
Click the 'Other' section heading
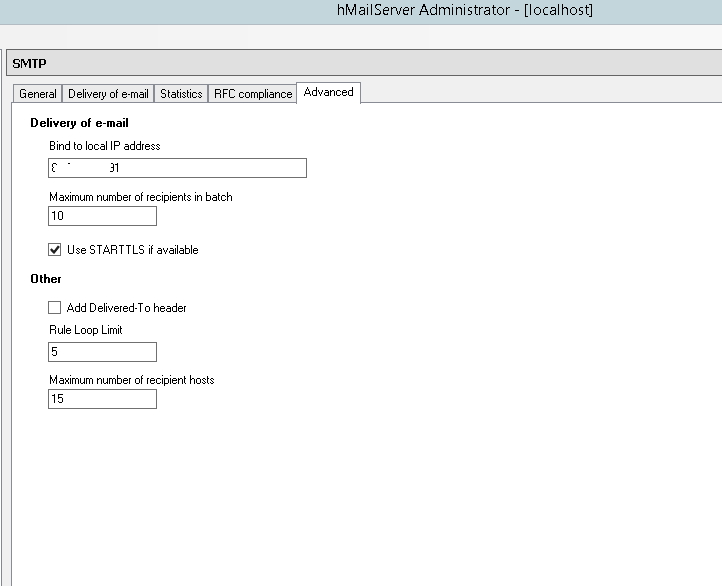tap(46, 279)
